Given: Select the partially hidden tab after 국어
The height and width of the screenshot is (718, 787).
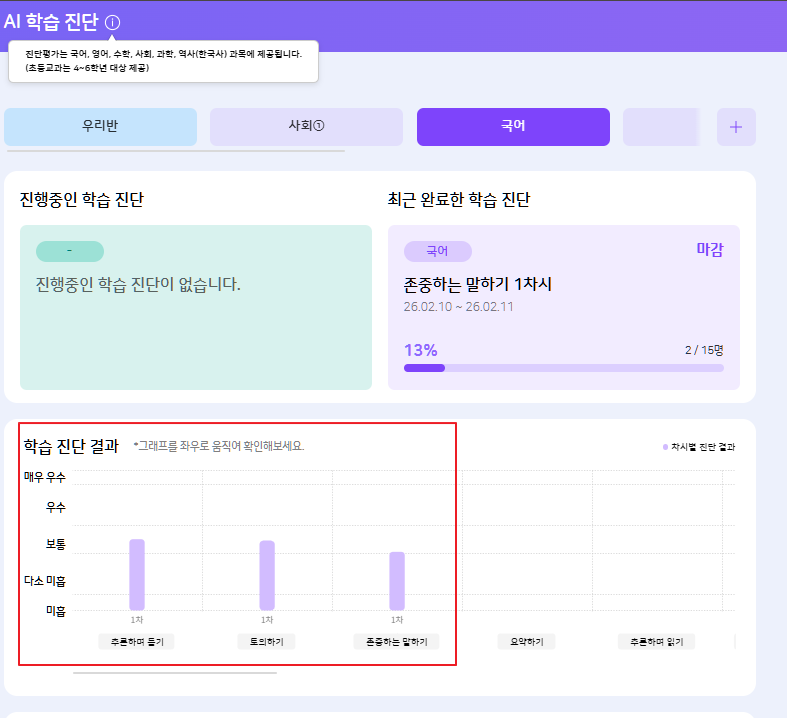Looking at the screenshot, I should tap(662, 127).
